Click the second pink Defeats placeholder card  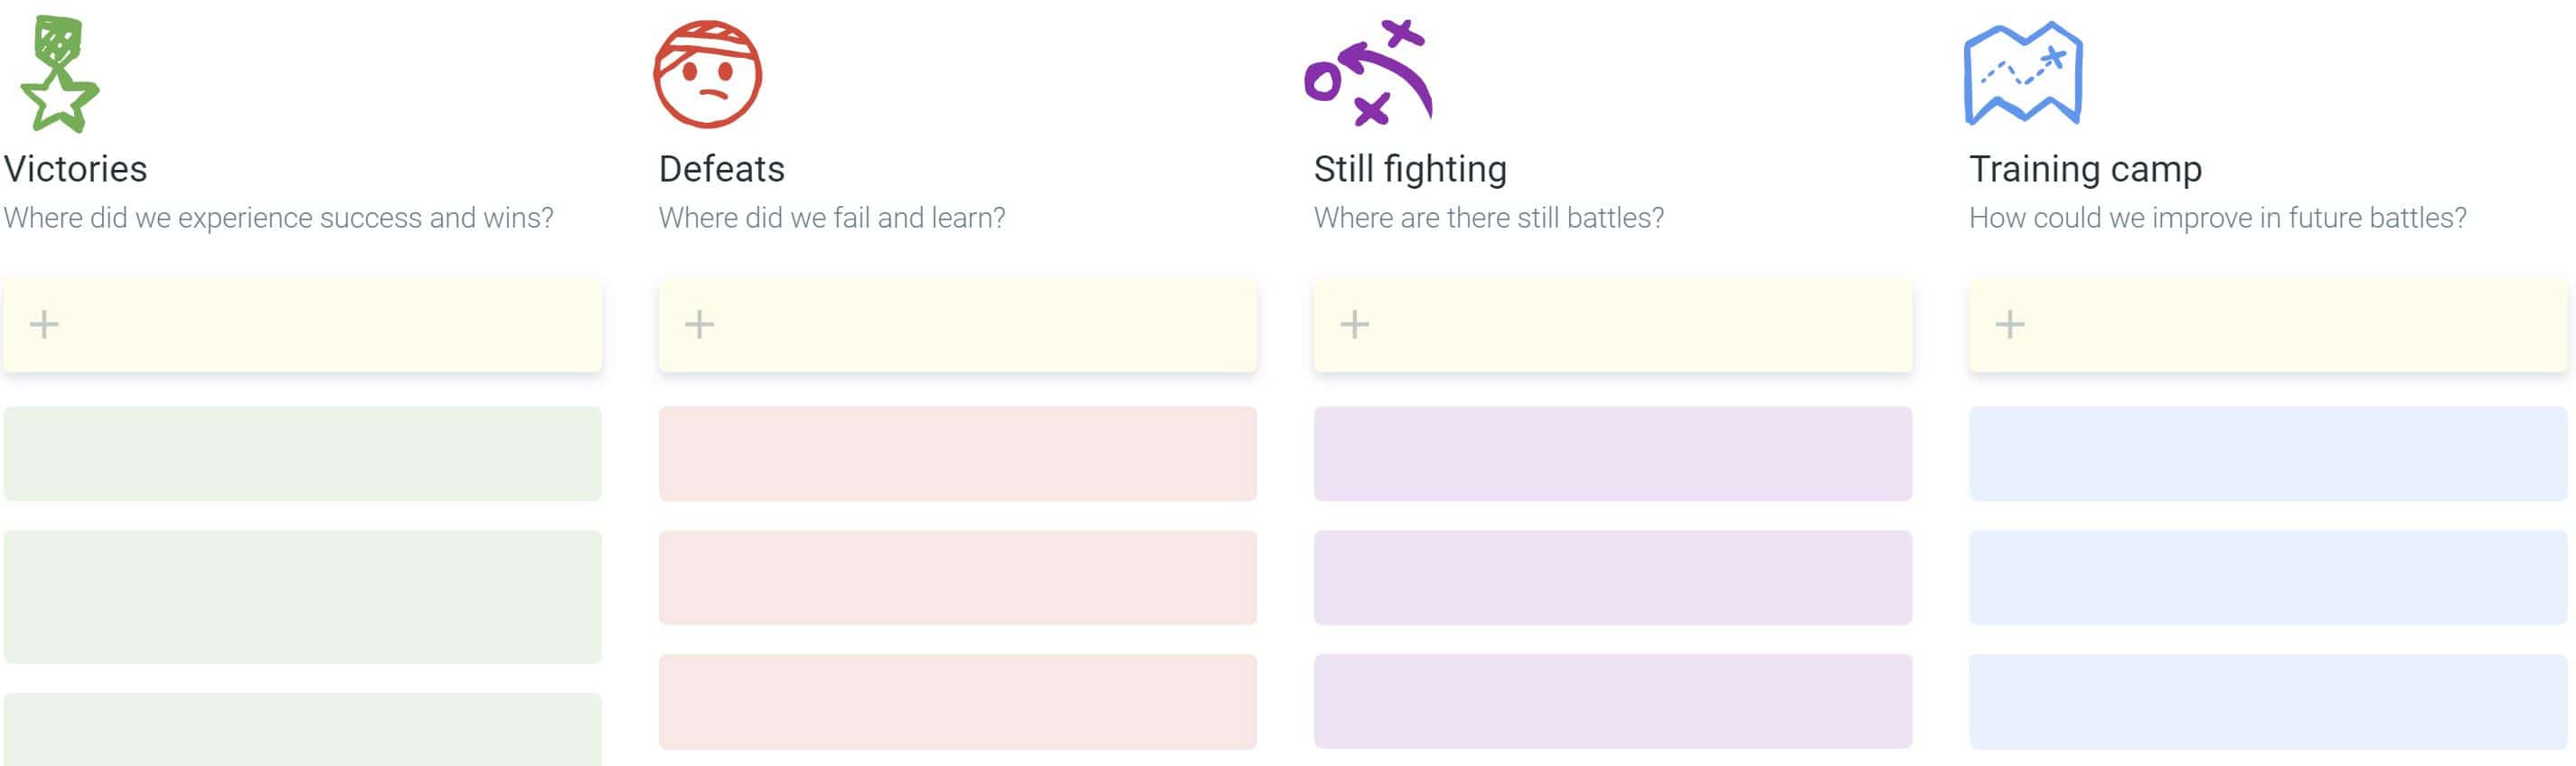point(957,577)
